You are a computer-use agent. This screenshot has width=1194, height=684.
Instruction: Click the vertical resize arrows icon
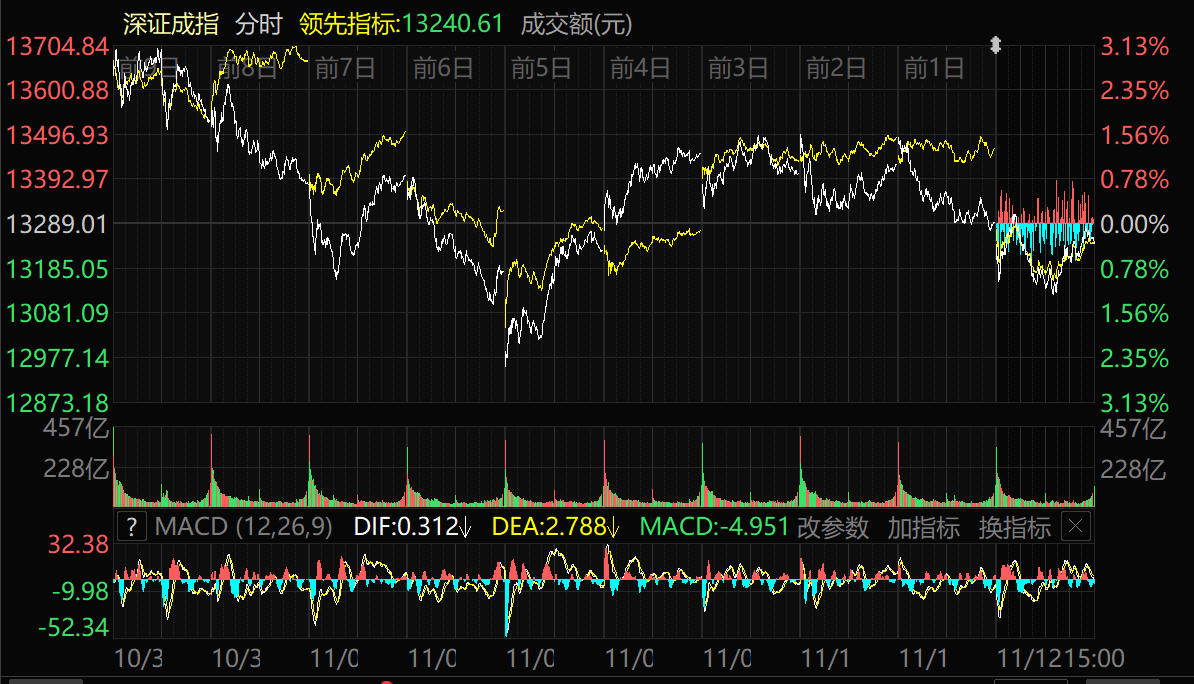[x=995, y=45]
